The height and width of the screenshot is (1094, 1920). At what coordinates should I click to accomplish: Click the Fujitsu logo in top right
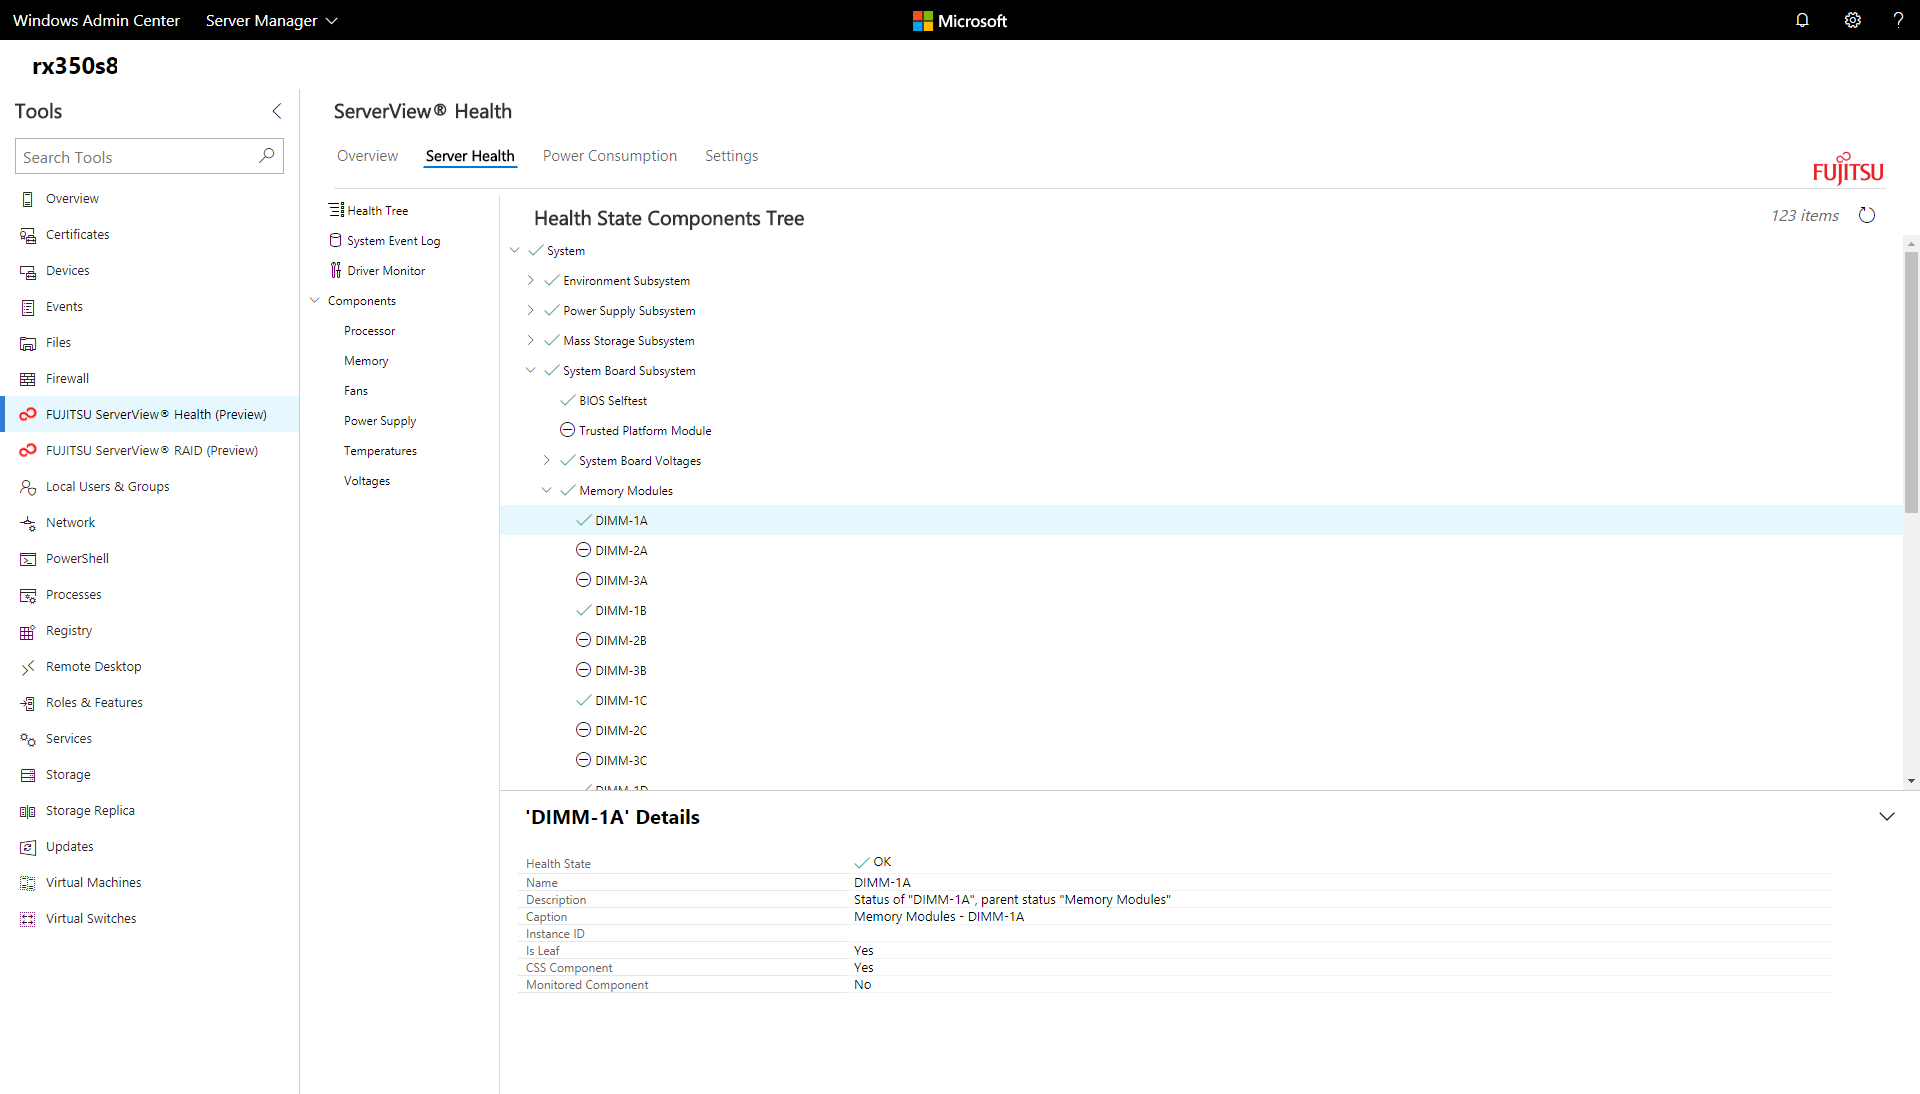tap(1849, 169)
